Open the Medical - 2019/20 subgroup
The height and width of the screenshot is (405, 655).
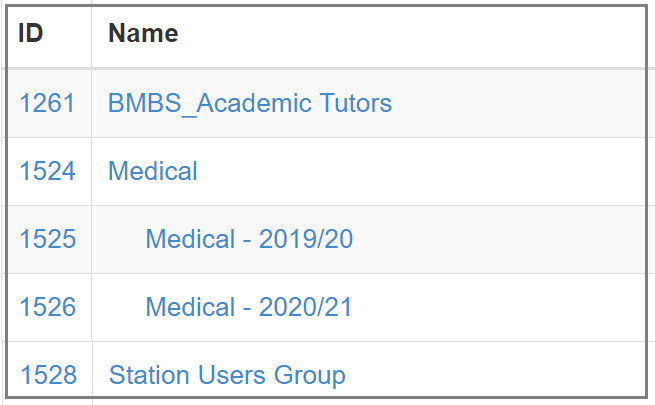pos(249,239)
